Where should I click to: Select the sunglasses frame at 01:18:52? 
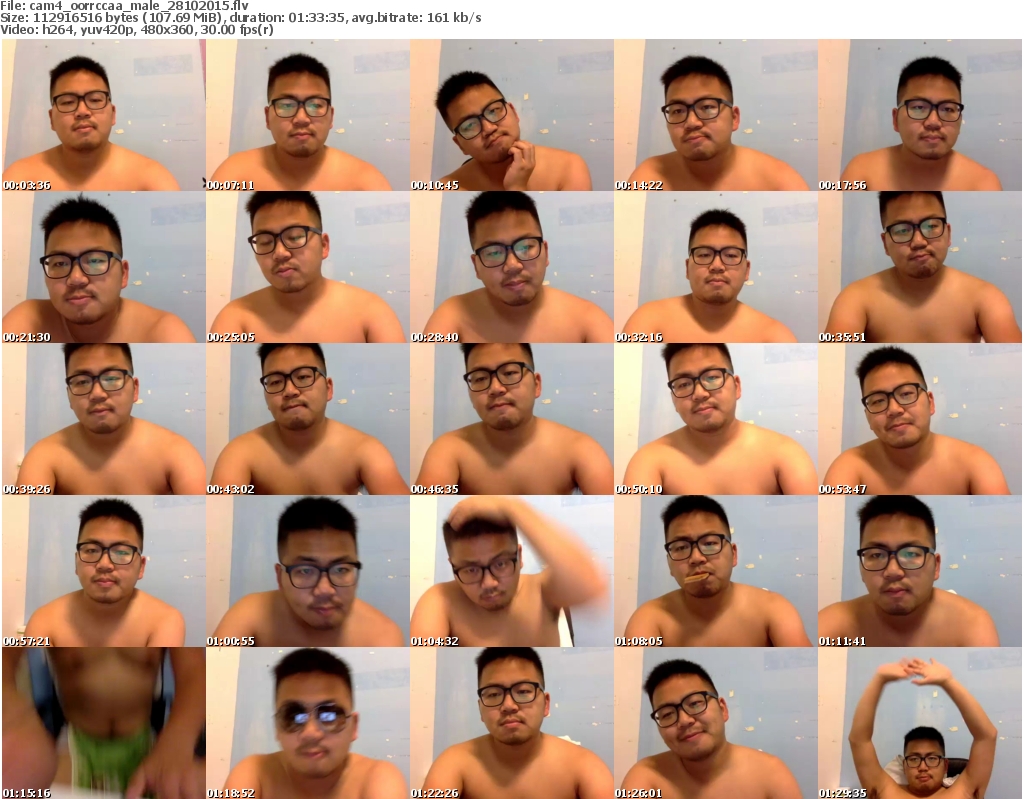[x=308, y=723]
